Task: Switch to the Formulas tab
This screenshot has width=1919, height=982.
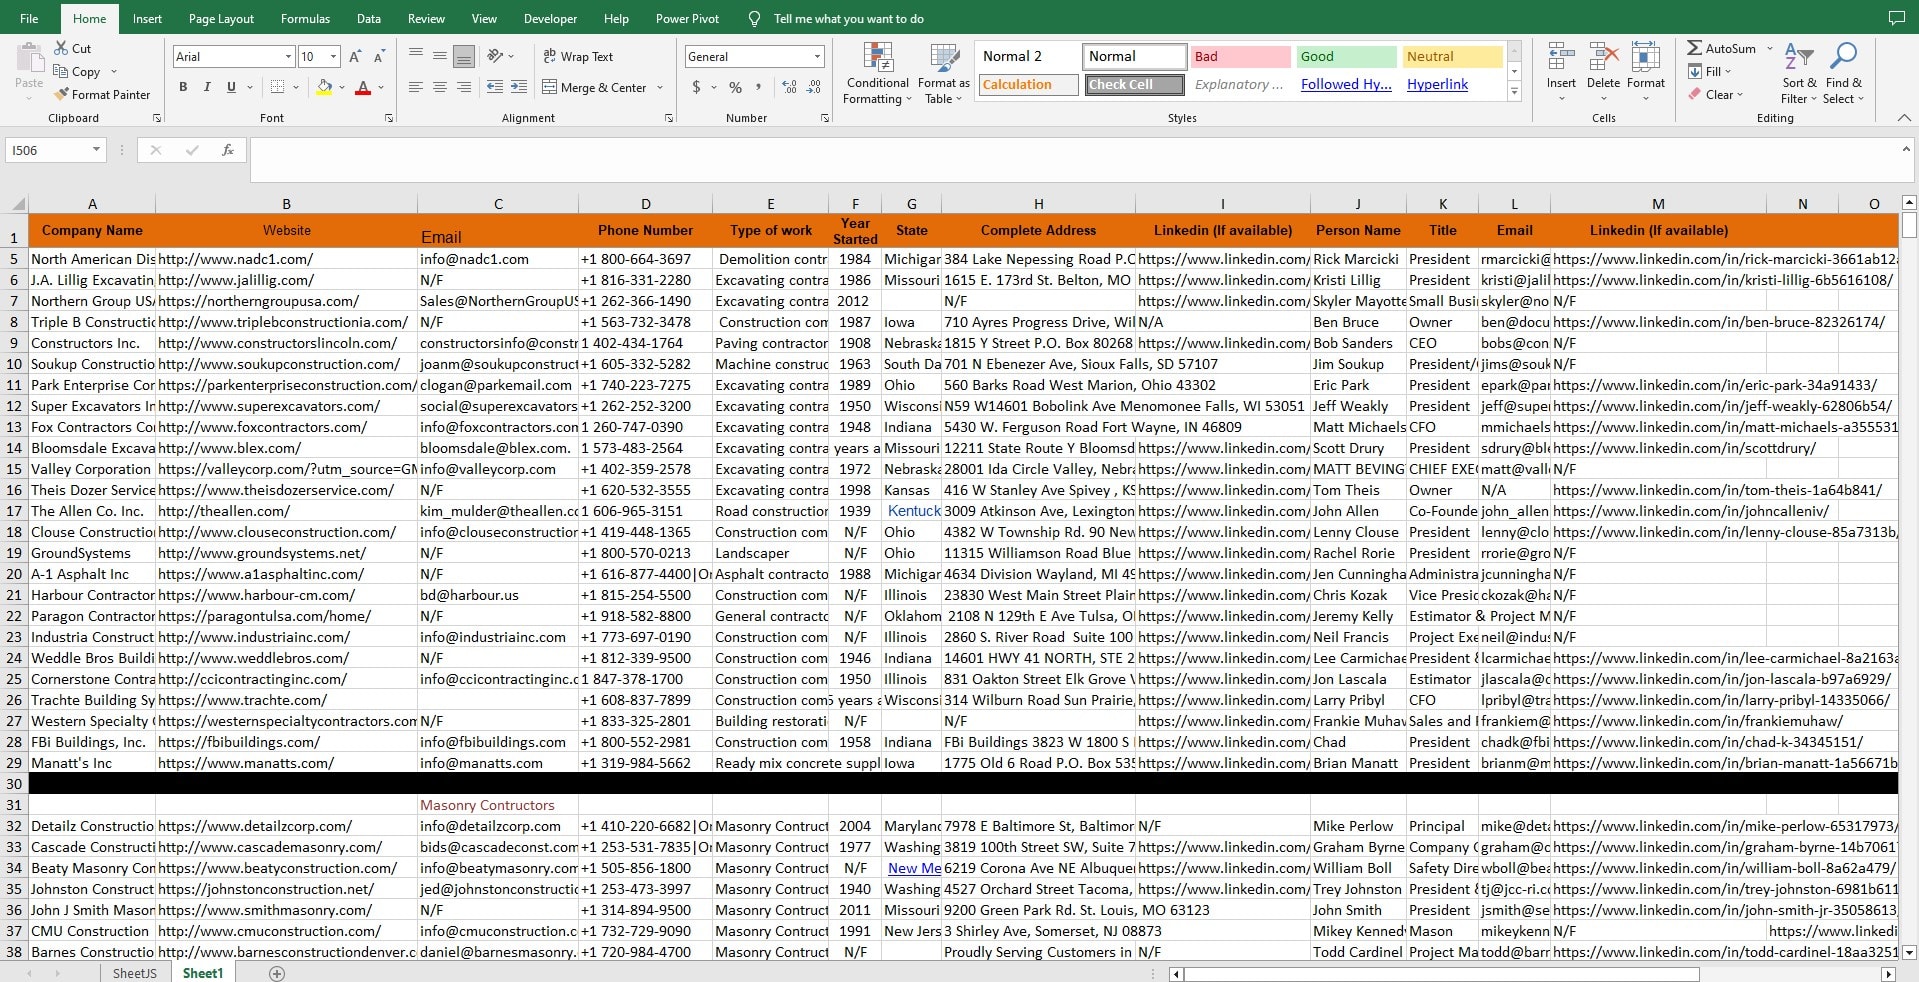Action: coord(305,18)
